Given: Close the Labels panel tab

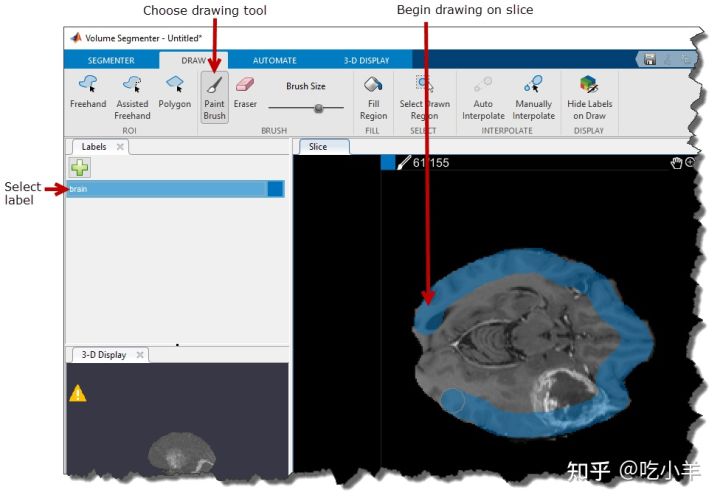Looking at the screenshot, I should (x=120, y=147).
